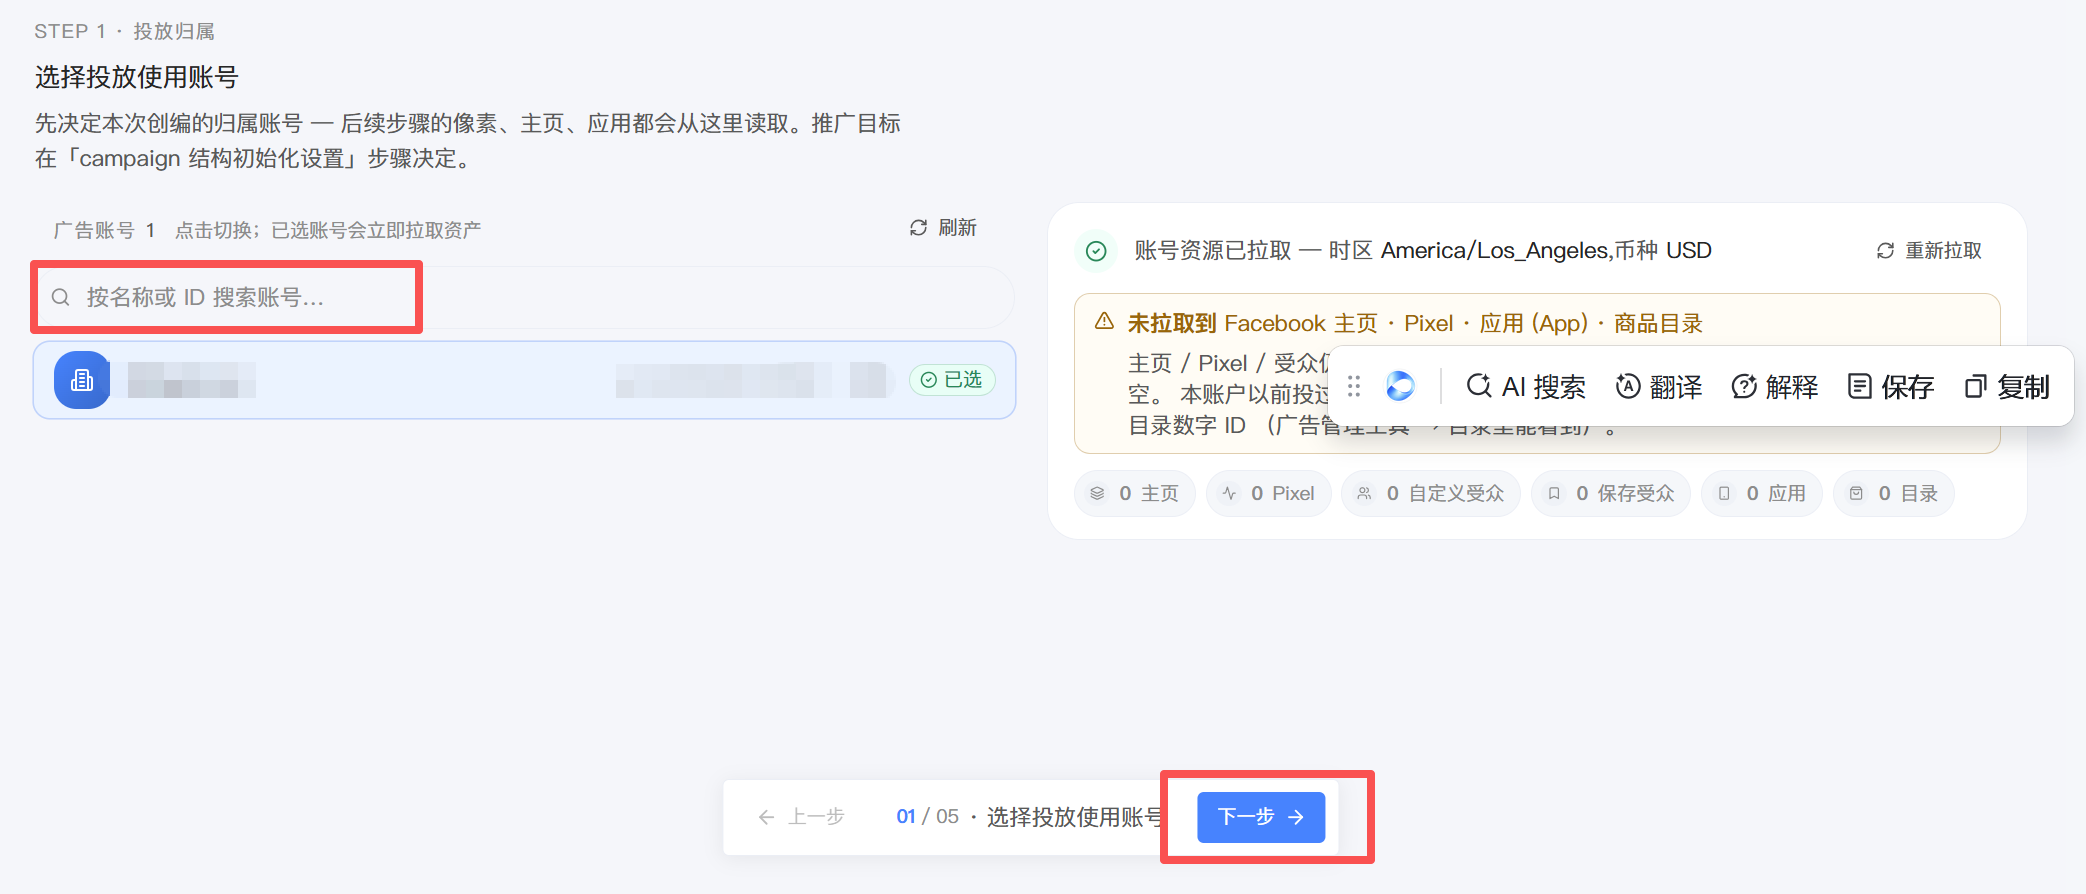Click the 0 主页 chip
The image size is (2086, 894).
pos(1135,494)
